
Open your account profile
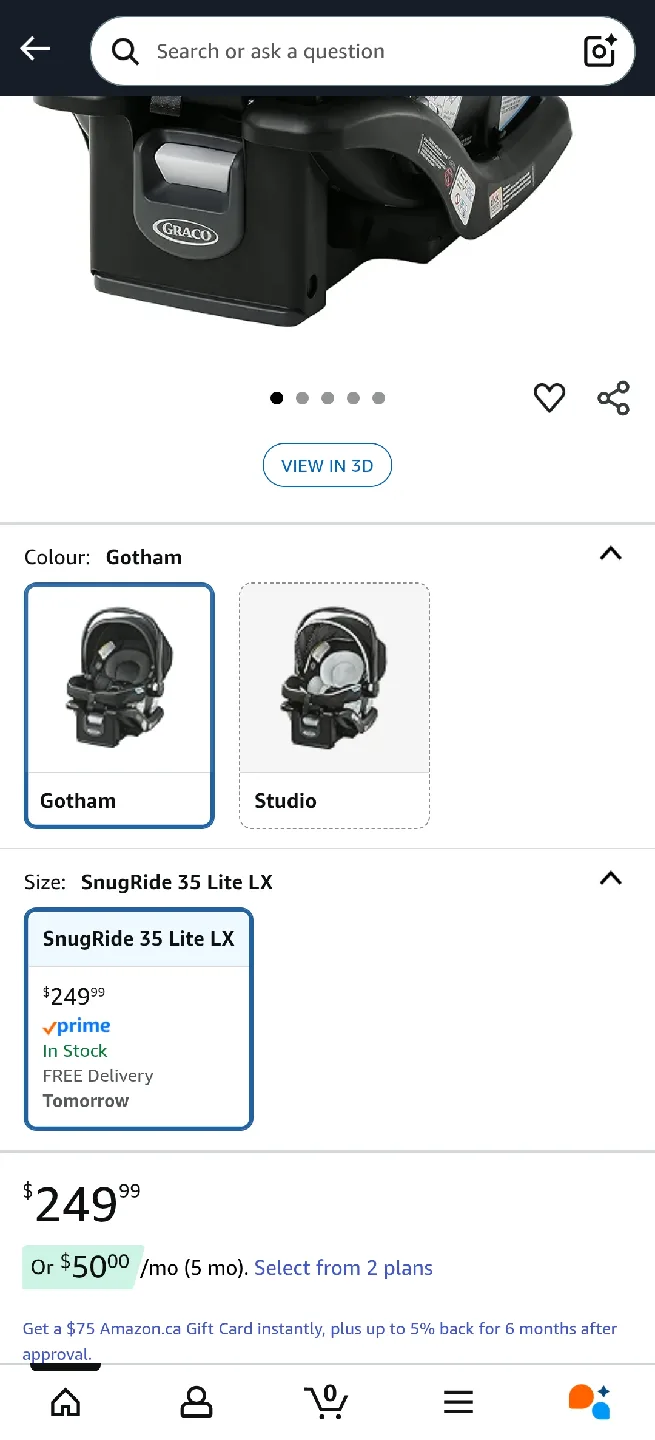click(x=196, y=1401)
